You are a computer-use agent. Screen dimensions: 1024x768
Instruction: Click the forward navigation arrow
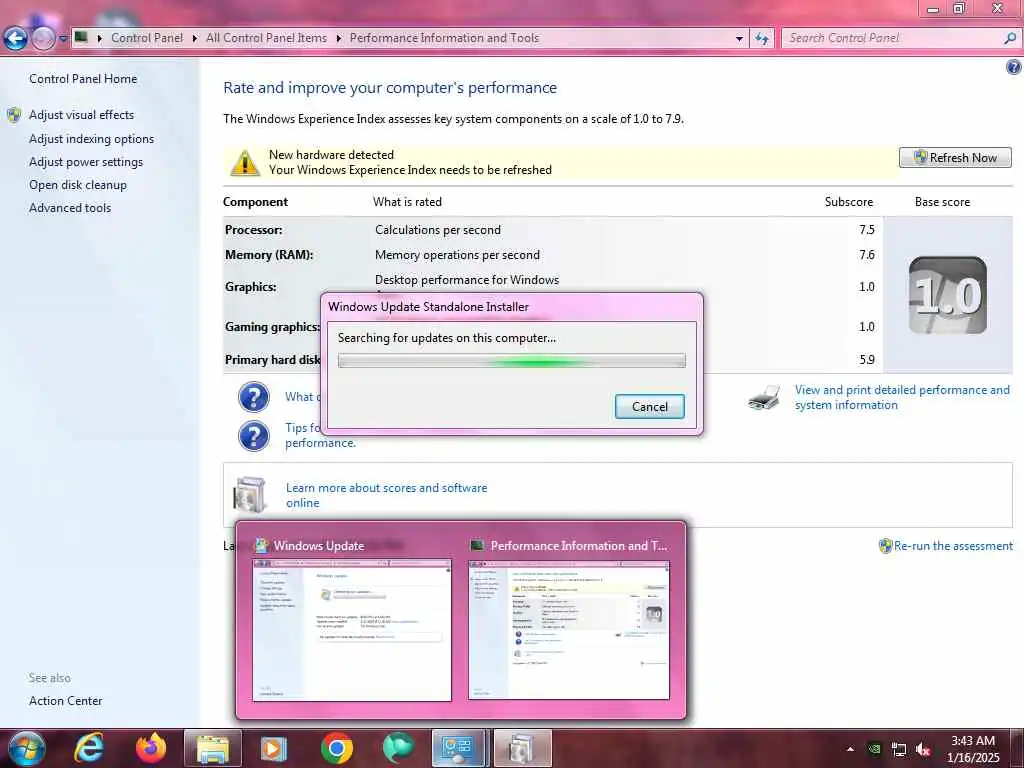[x=43, y=39]
